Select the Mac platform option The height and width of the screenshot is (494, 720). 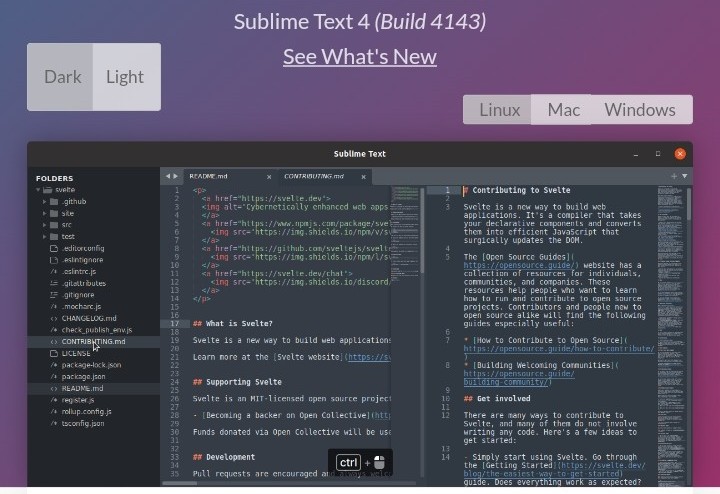click(562, 110)
